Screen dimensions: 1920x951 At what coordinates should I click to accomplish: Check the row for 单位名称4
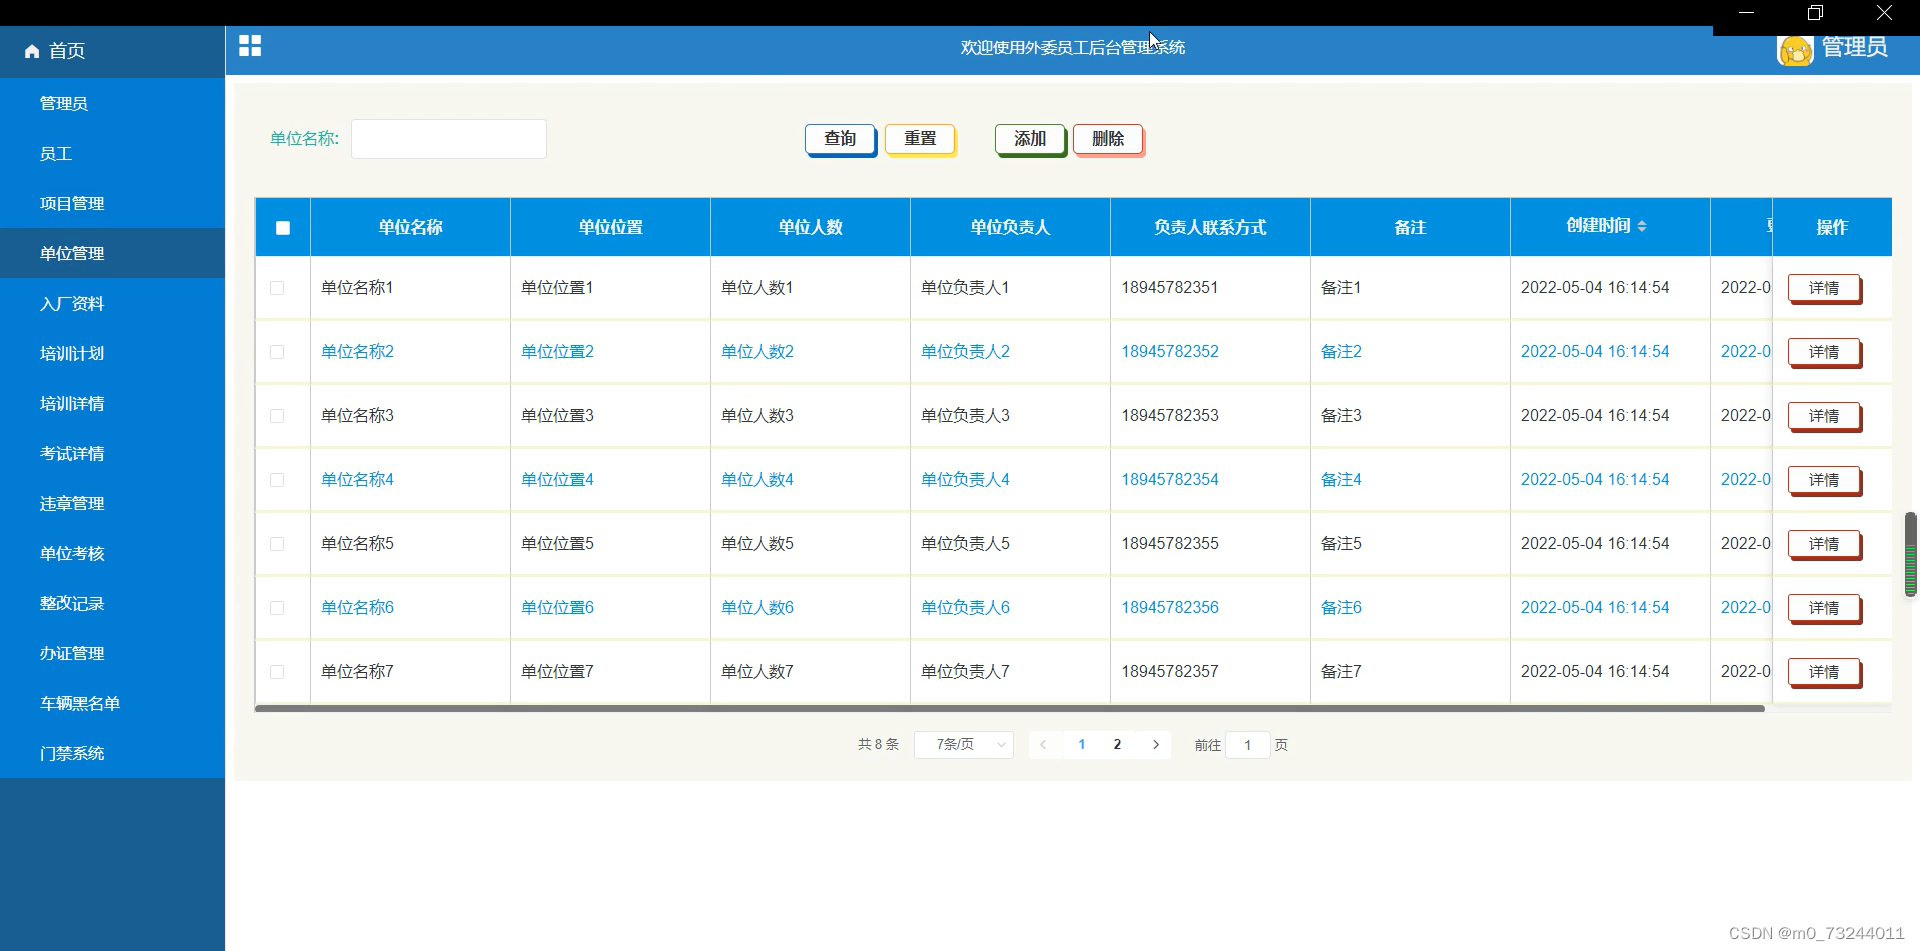coord(277,480)
